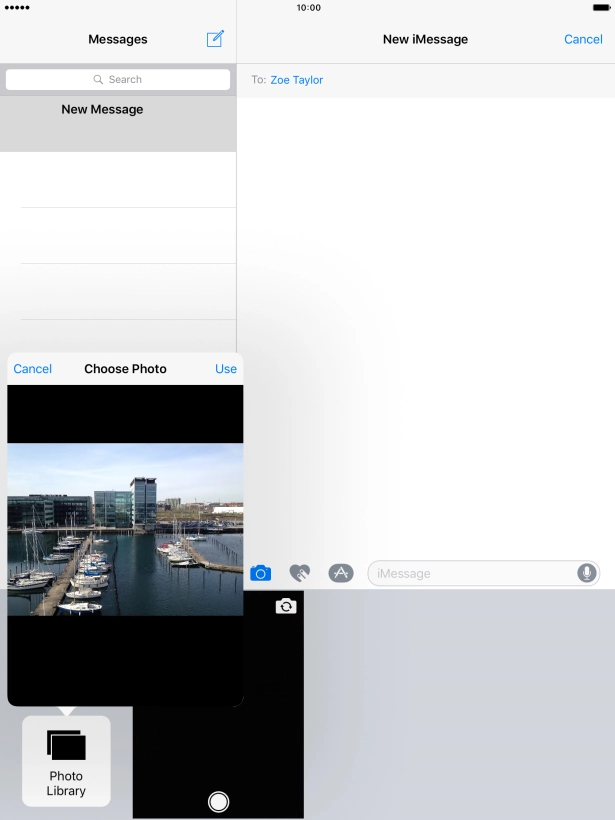Tap the signal strength dots

pyautogui.click(x=17, y=8)
